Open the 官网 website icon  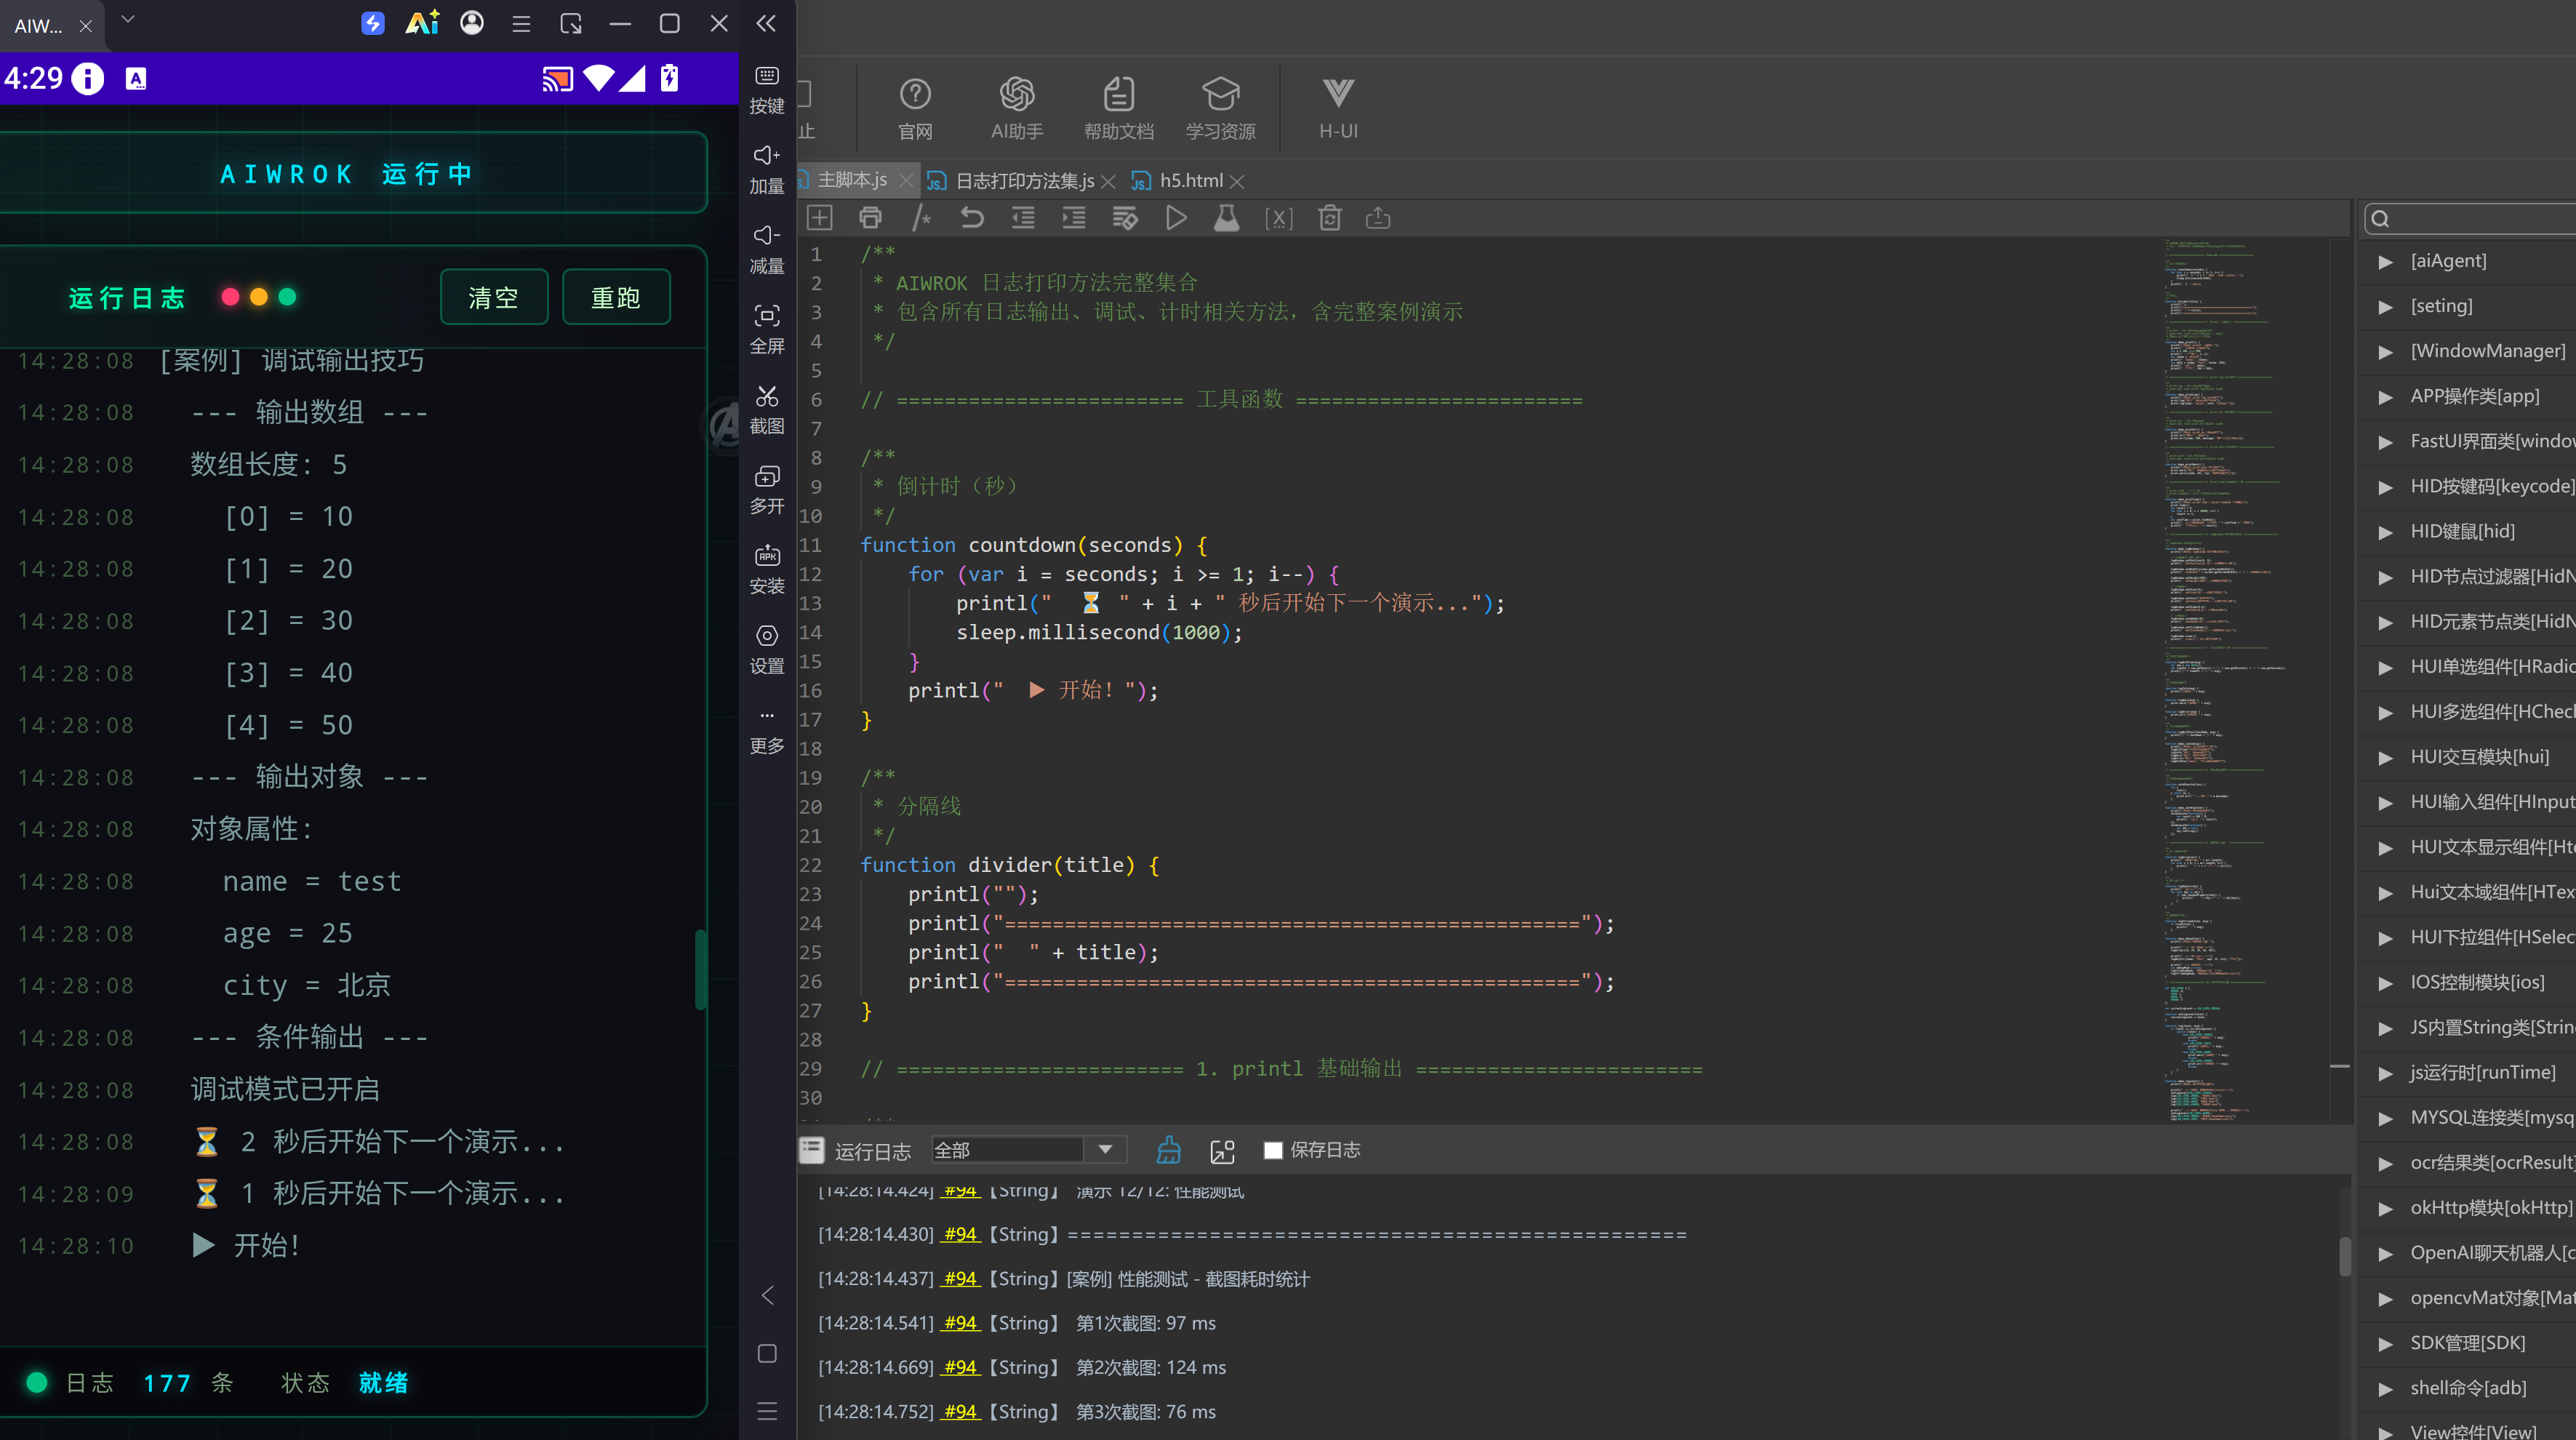915,108
